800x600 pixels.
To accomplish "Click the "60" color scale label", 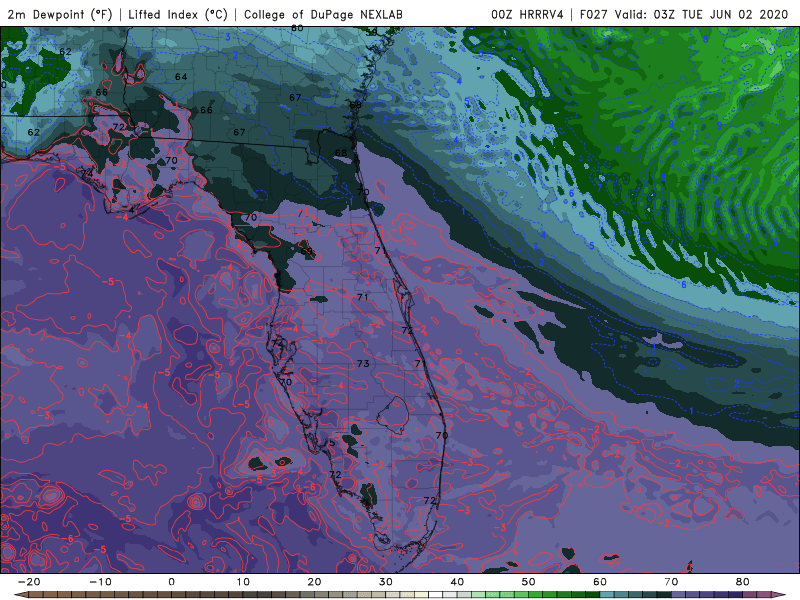I will coord(600,582).
